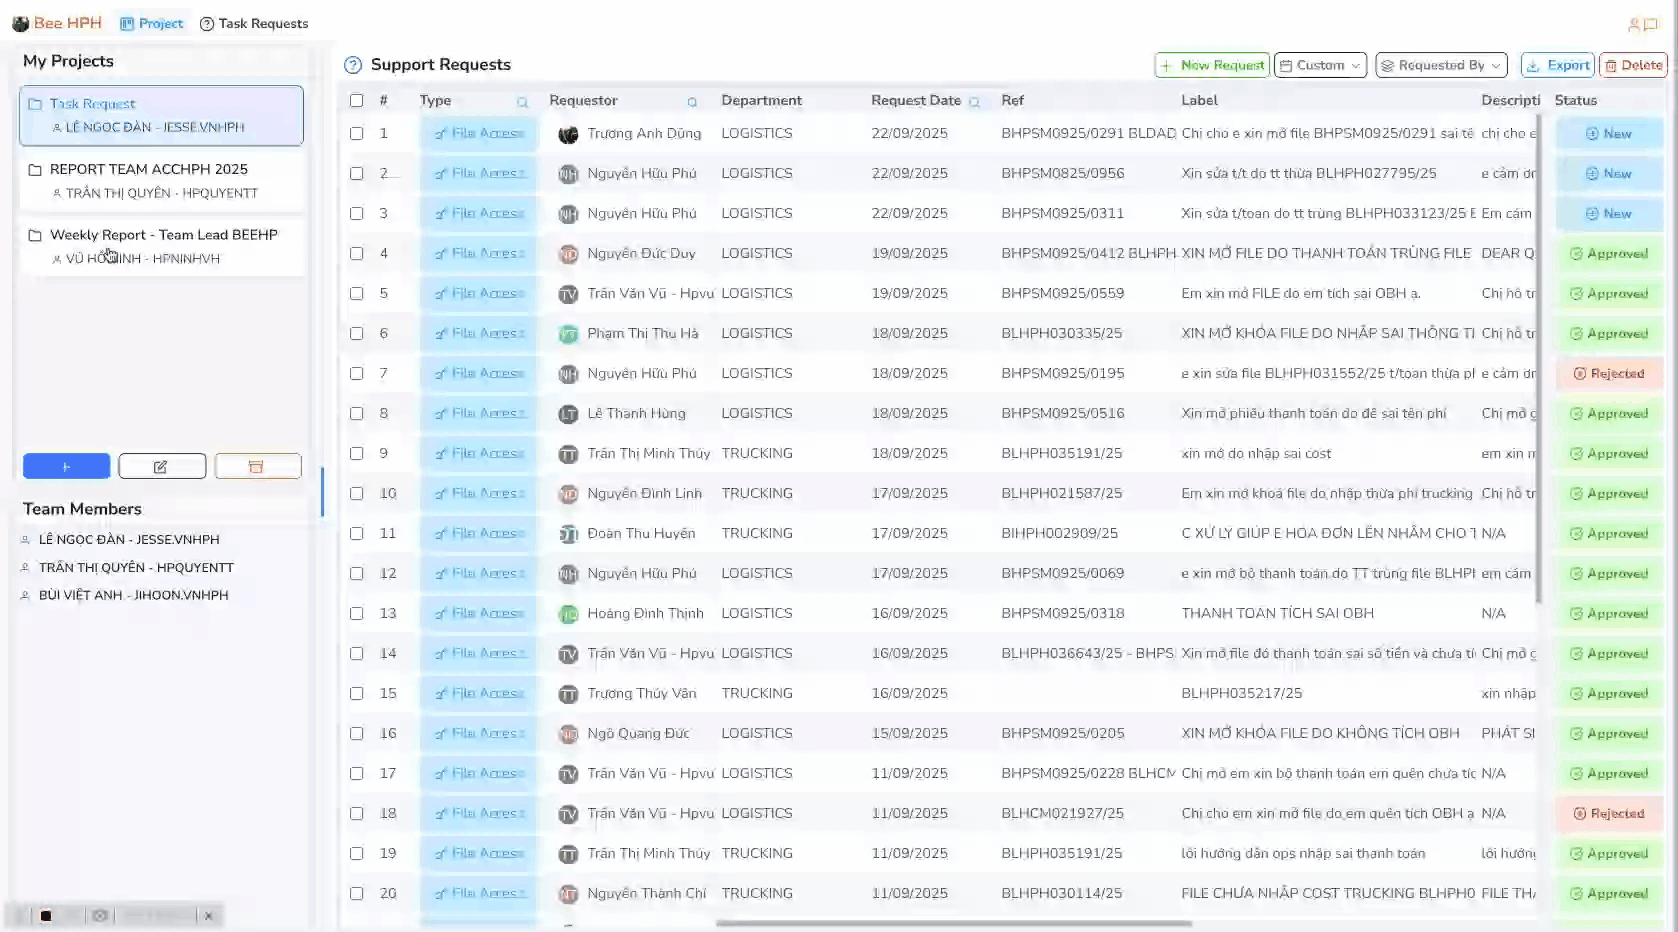1678x932 pixels.
Task: Click the Export button
Action: click(1557, 65)
